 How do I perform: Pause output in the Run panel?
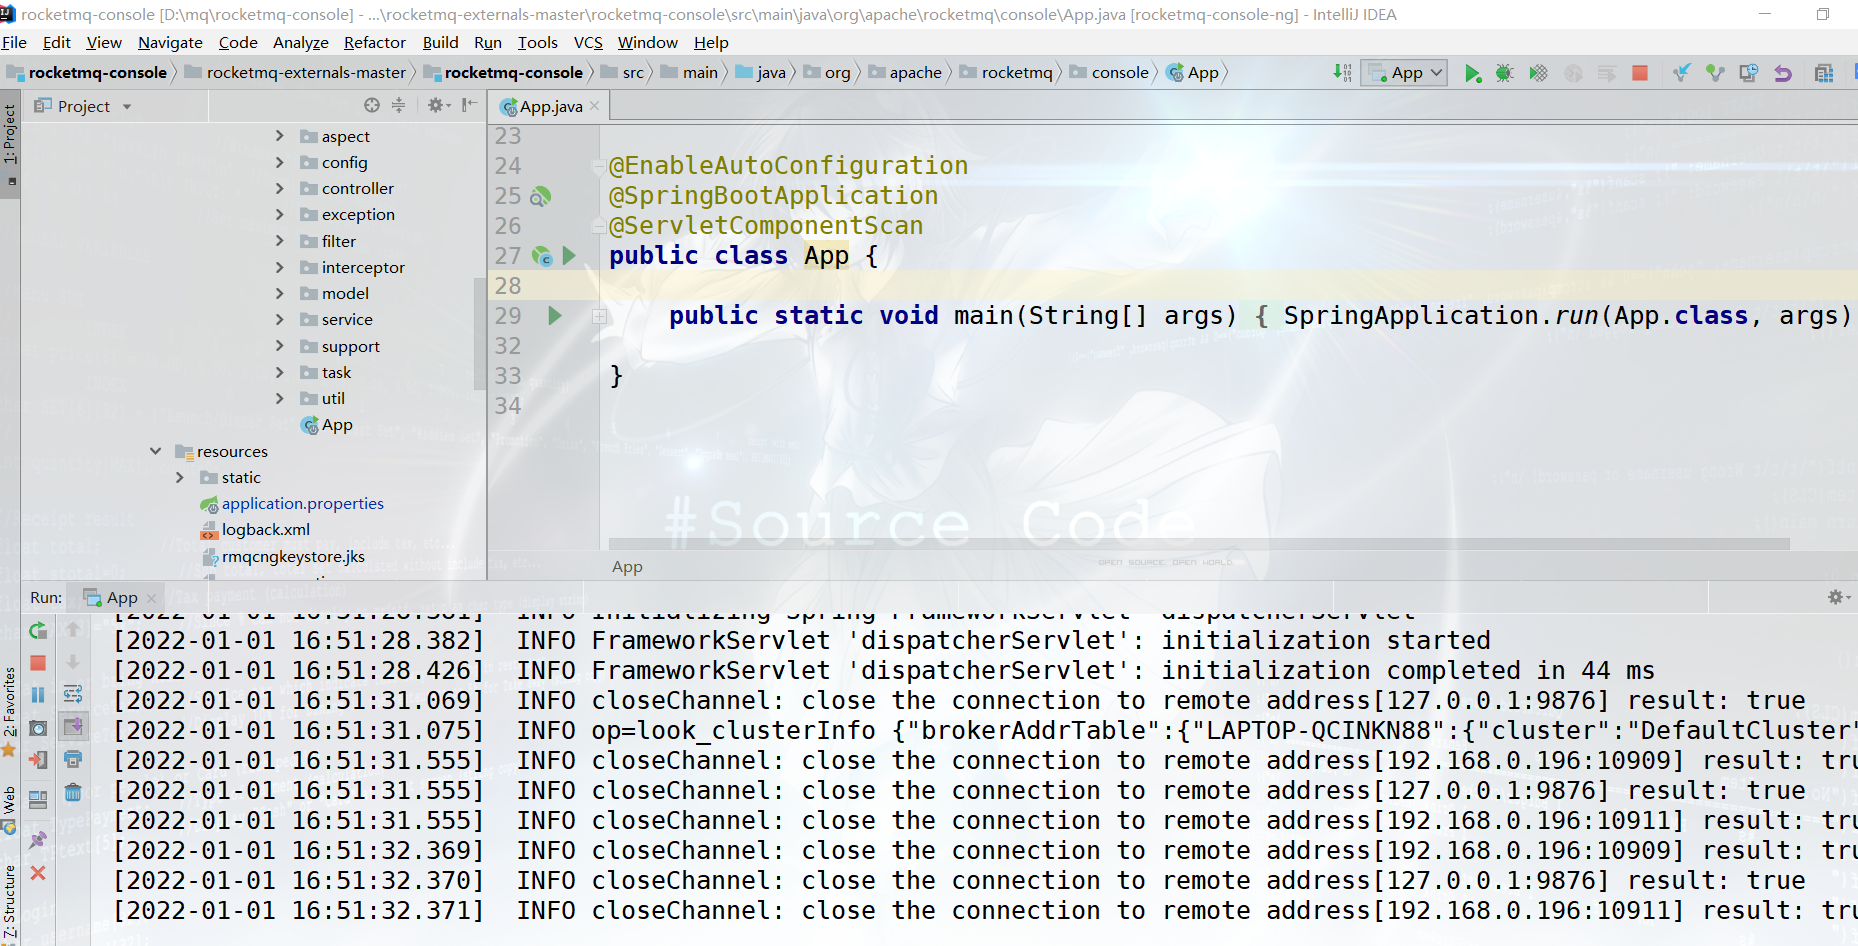38,695
